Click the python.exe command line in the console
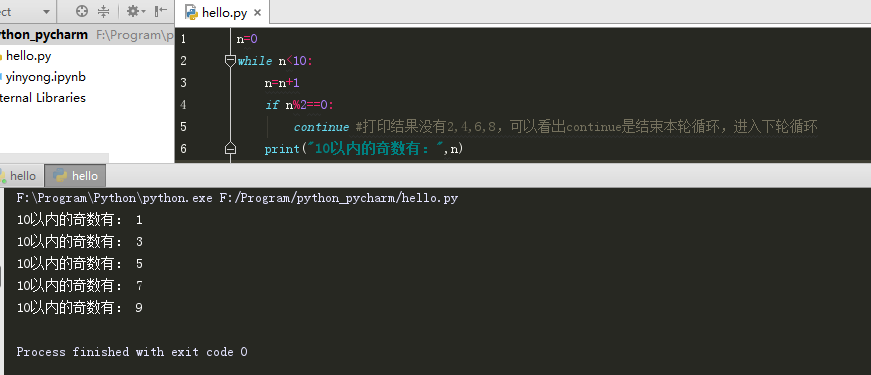This screenshot has height=375, width=871. coord(237,198)
